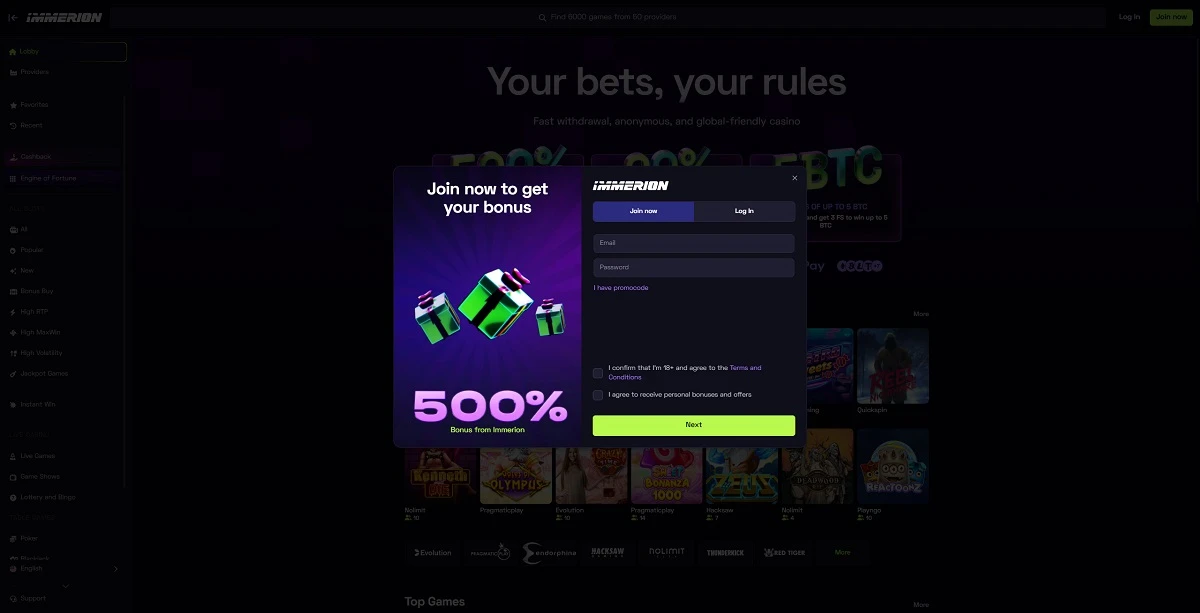1200x613 pixels.
Task: Close the registration popup
Action: [x=795, y=178]
